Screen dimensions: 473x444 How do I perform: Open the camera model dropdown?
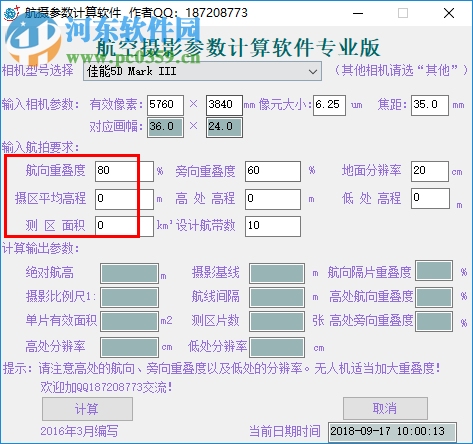202,71
